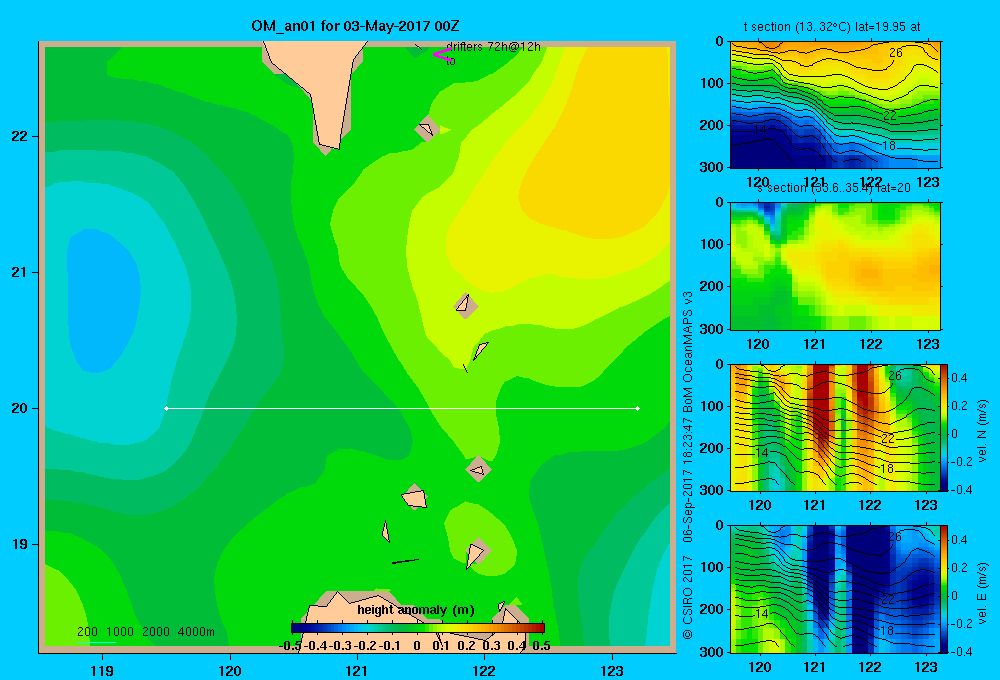
Task: Click the narrow island near 19.1°N 121.2°E
Action: tap(385, 531)
